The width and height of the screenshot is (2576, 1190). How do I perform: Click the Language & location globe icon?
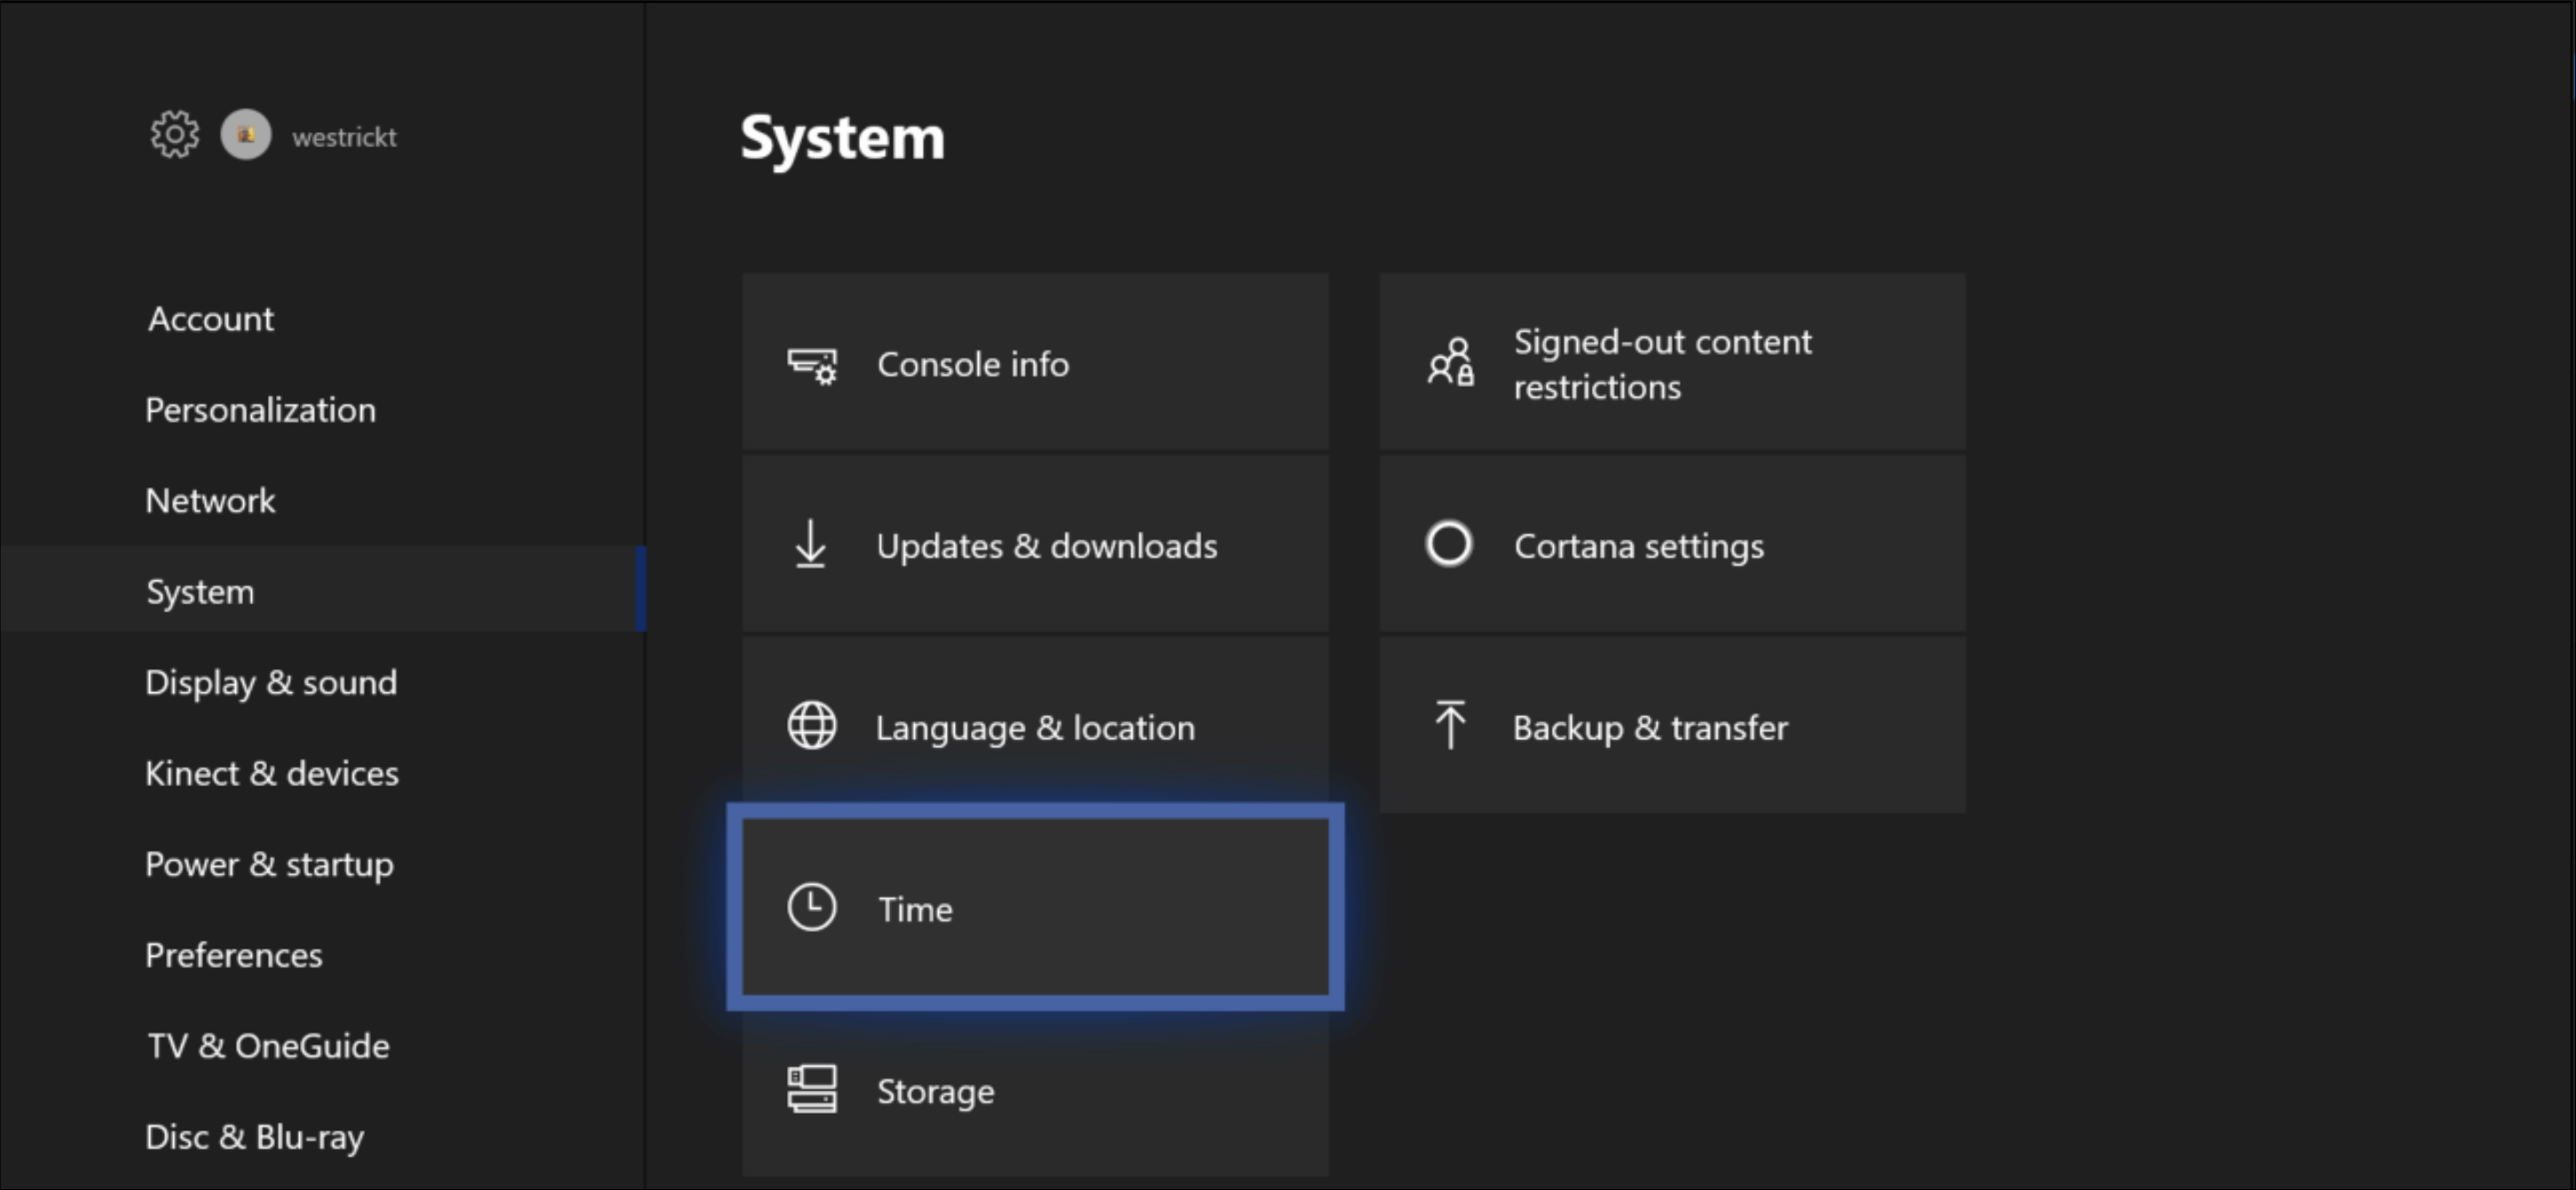811,727
